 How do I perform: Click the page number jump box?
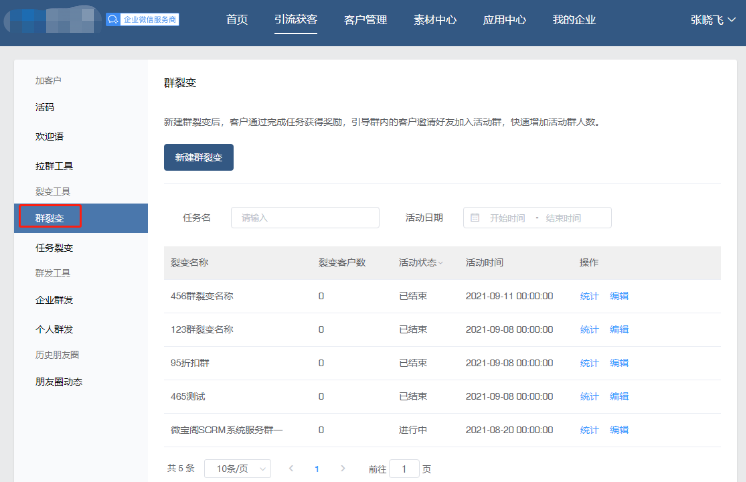point(404,468)
